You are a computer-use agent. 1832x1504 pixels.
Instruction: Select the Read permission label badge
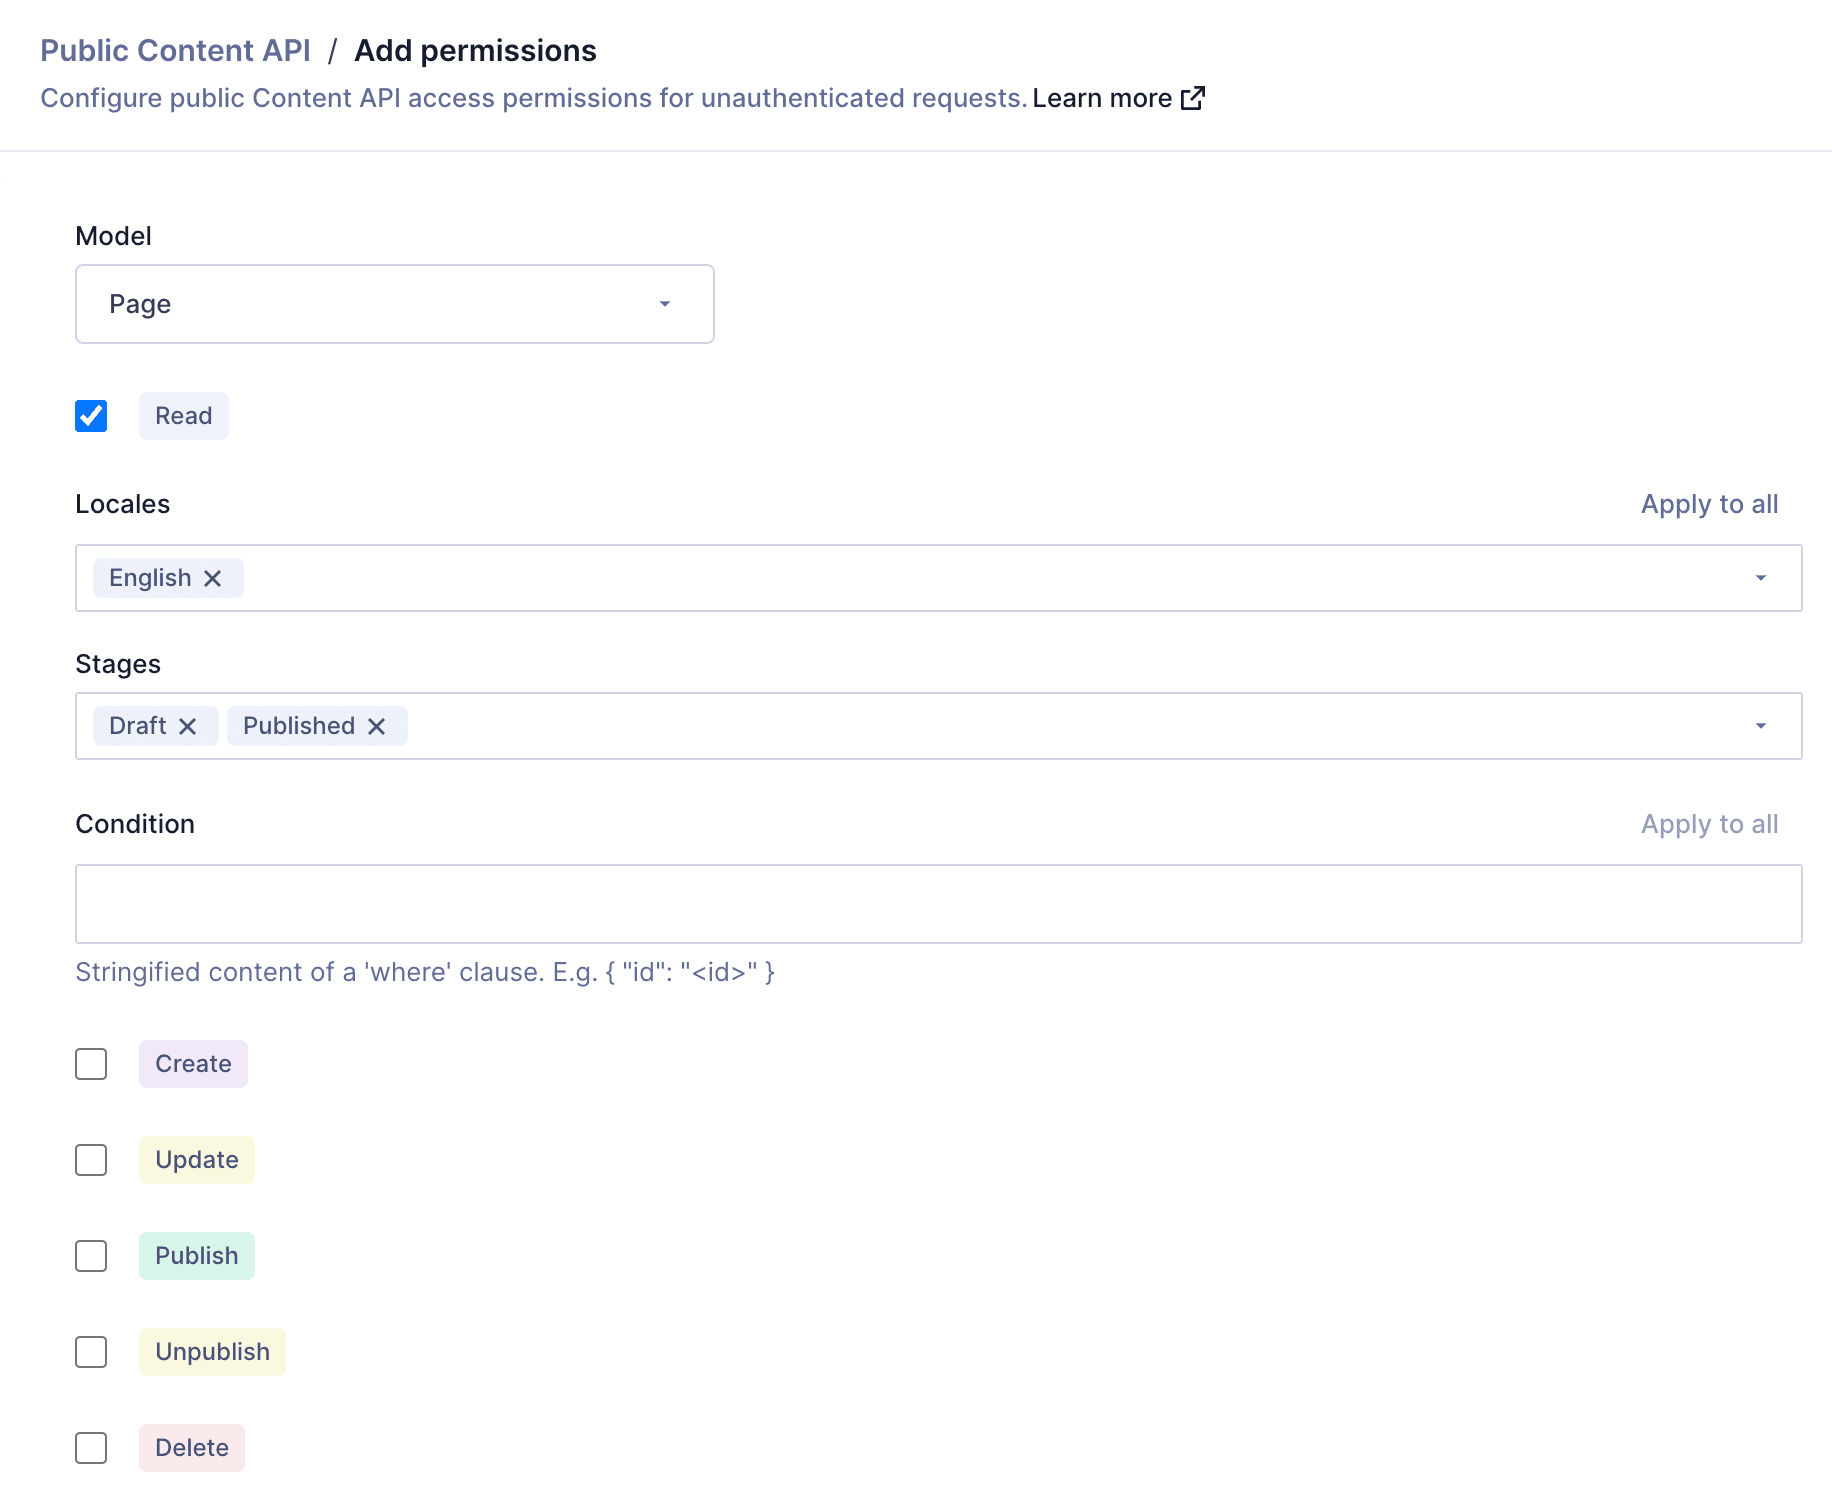coord(183,416)
